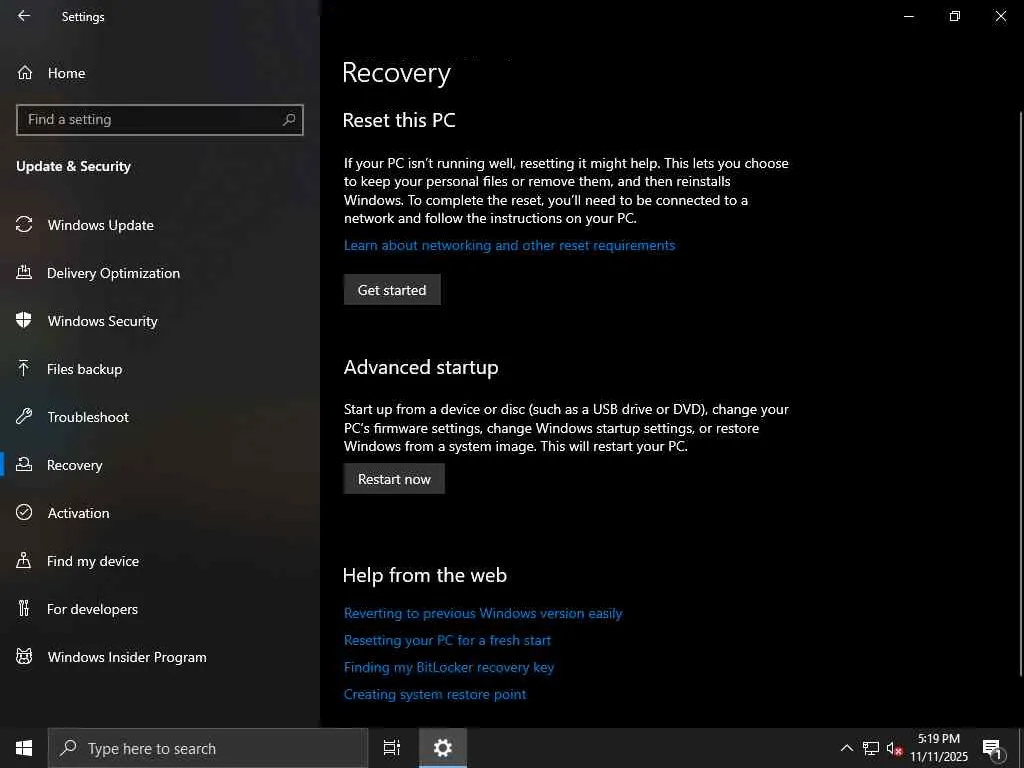Open Finding my BitLocker recovery key link

coord(449,667)
